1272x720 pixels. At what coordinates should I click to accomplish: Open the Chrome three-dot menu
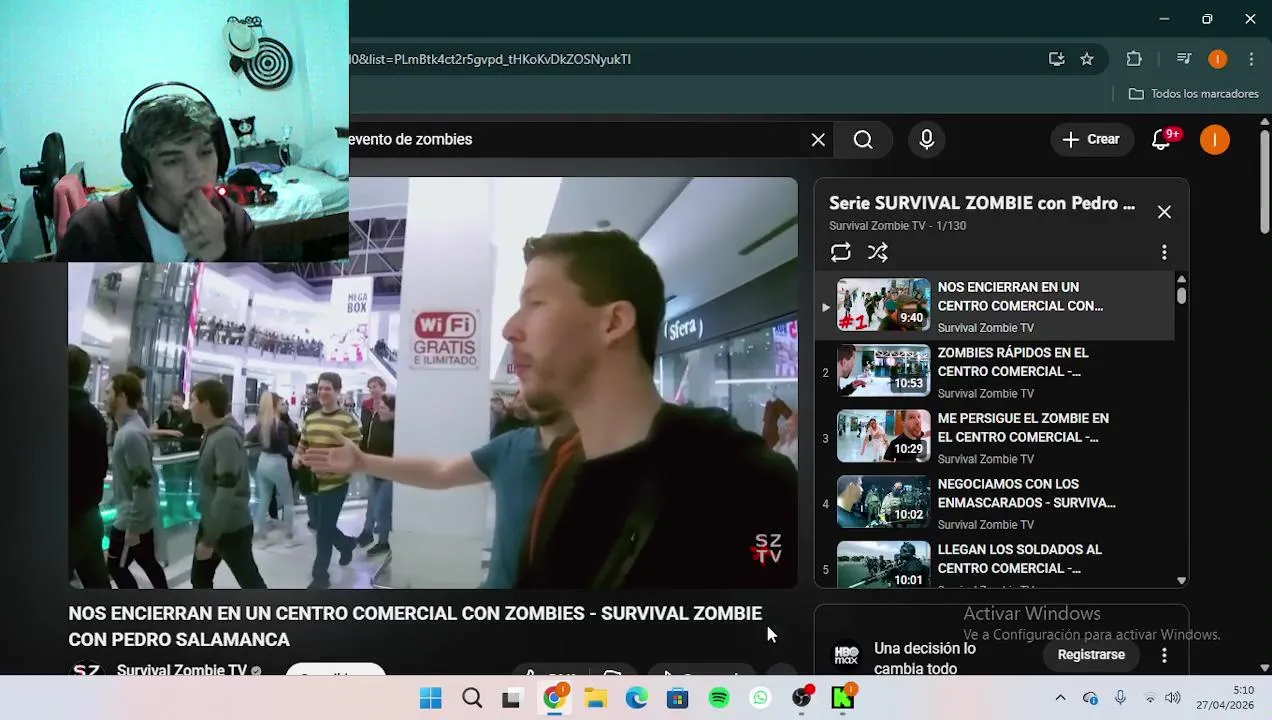1251,59
